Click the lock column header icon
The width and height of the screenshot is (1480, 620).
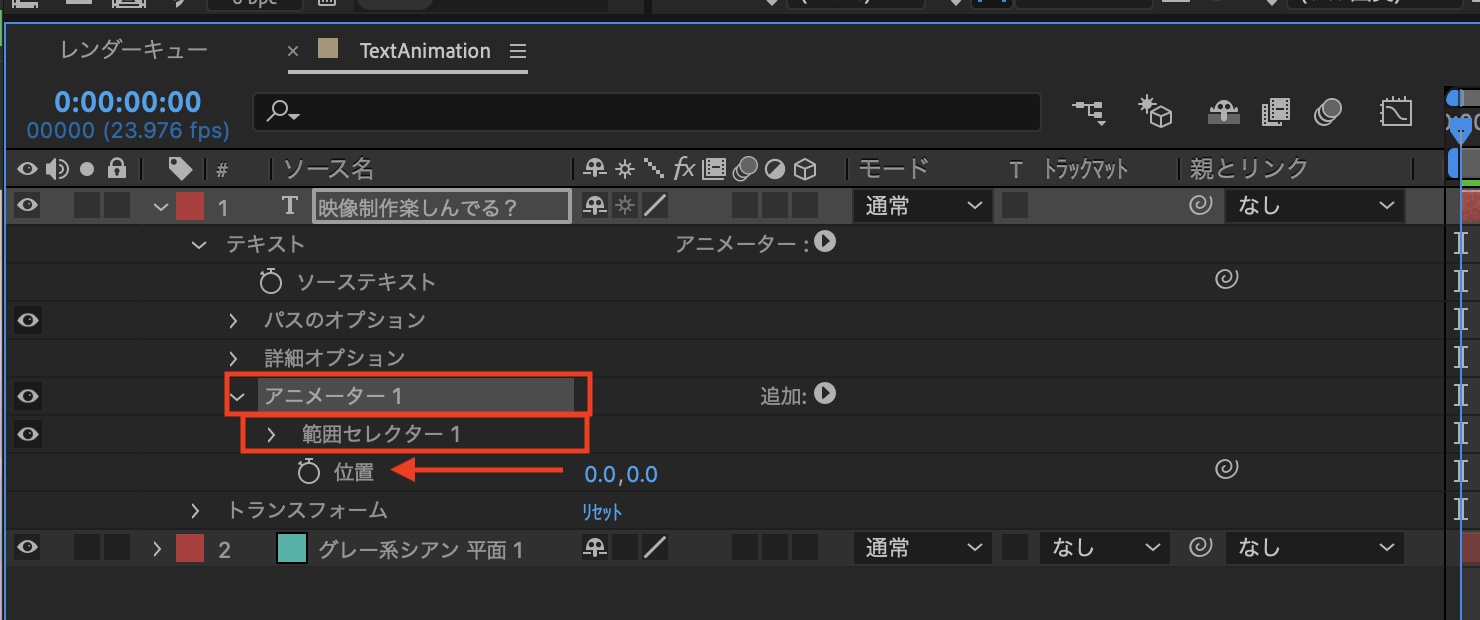pos(117,168)
